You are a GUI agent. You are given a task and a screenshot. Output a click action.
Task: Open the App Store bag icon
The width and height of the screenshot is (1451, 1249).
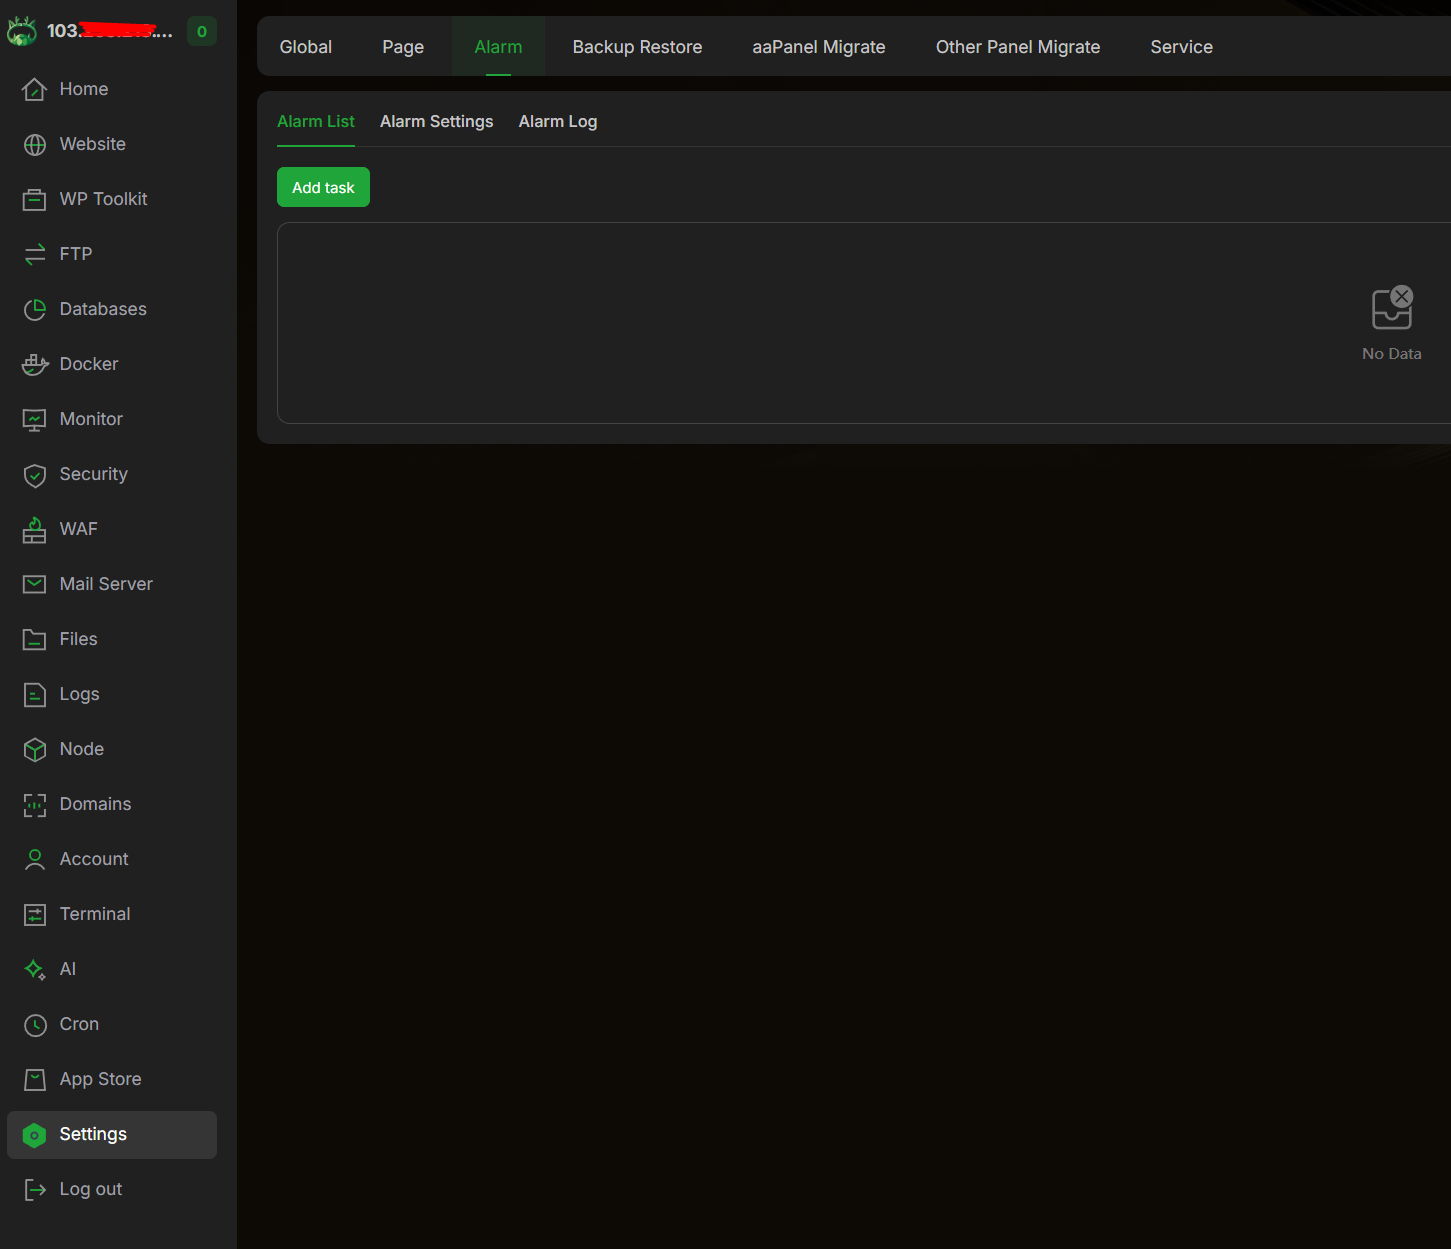pyautogui.click(x=35, y=1080)
